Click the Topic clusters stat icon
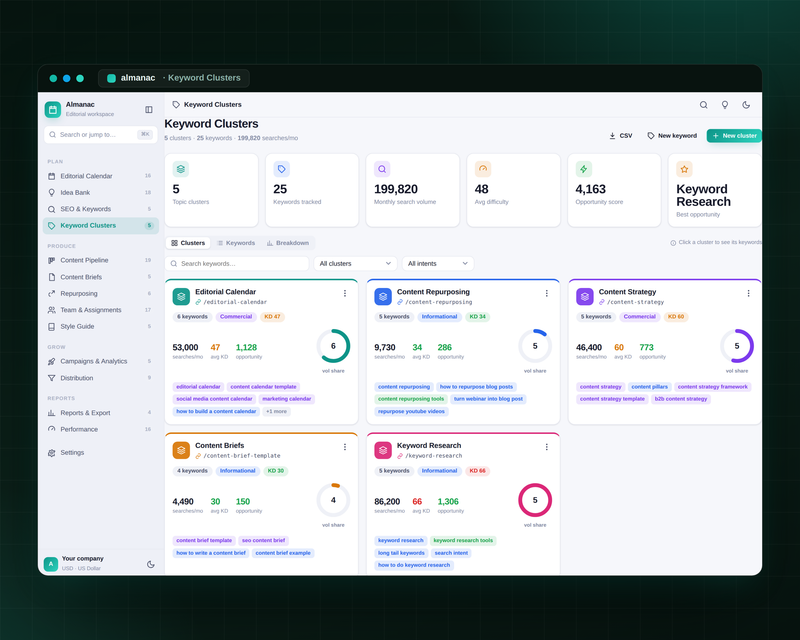The height and width of the screenshot is (640, 800). pos(181,169)
